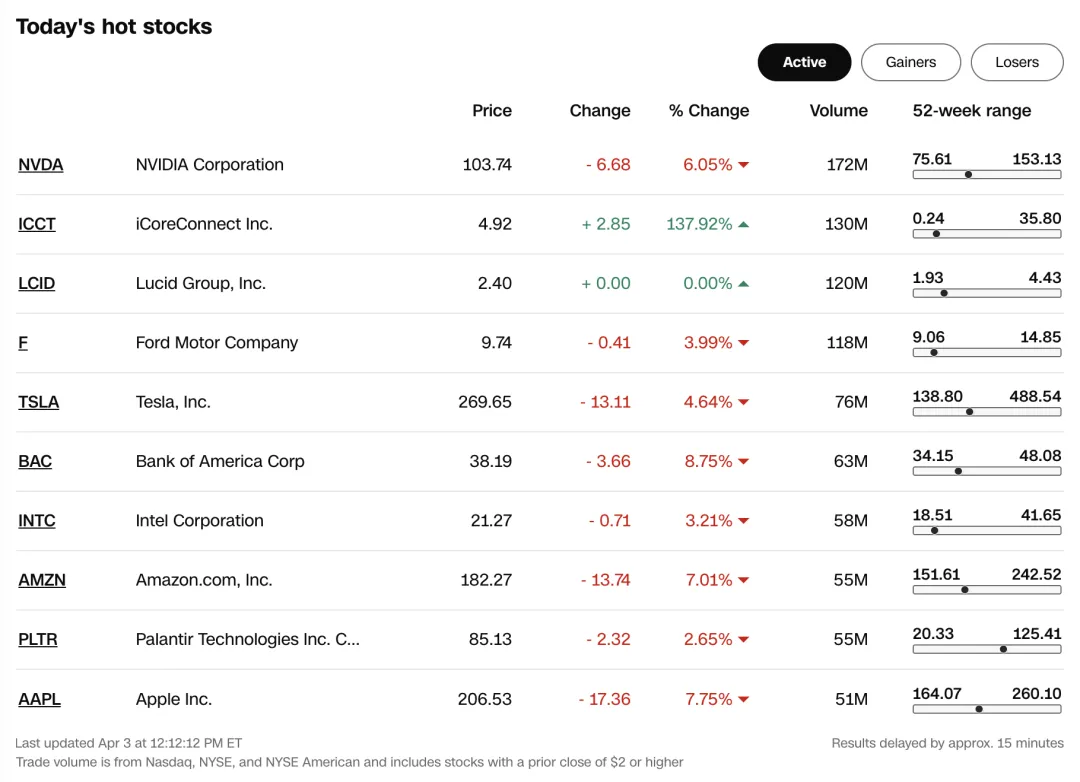The height and width of the screenshot is (782, 1080).
Task: Click the red down arrow beside Ford's 3.99%
Action: click(x=743, y=343)
